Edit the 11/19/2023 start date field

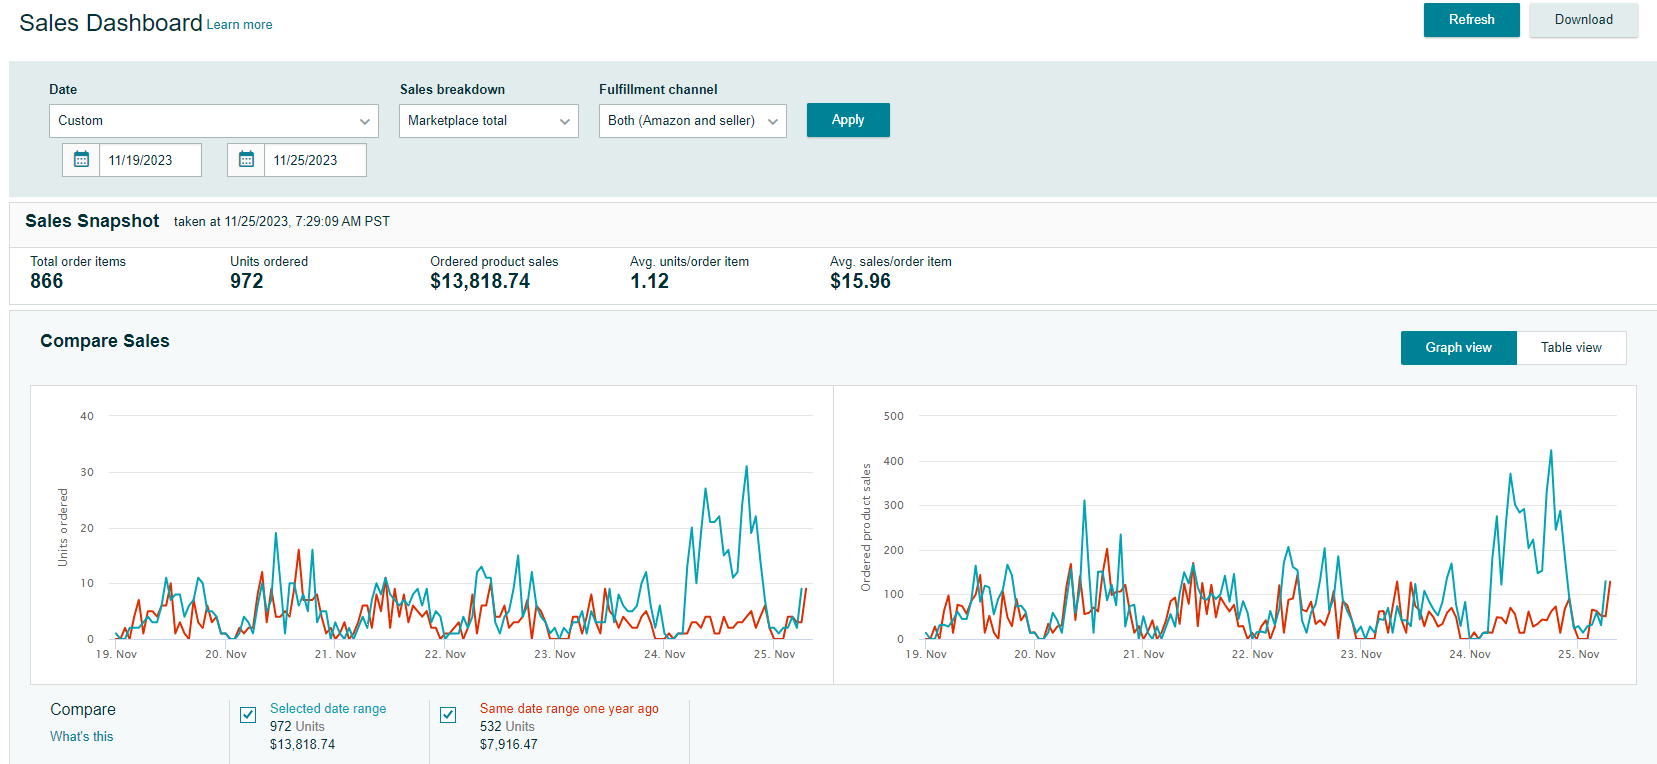click(x=150, y=160)
